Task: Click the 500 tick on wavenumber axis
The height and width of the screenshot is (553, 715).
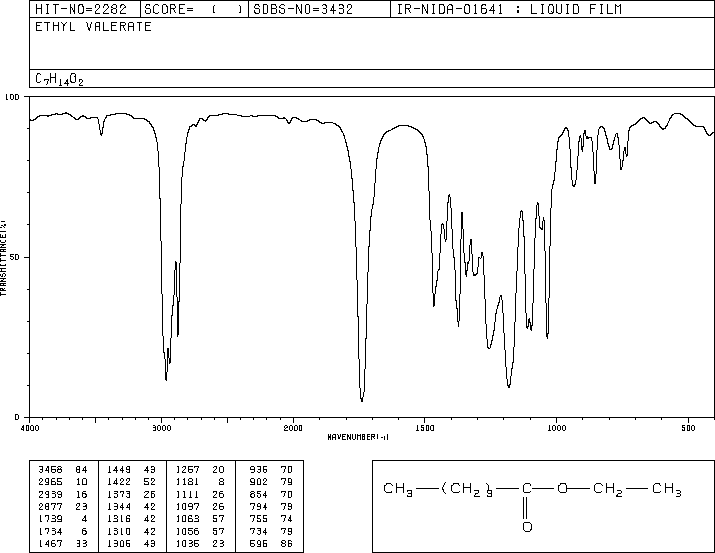Action: coord(688,427)
